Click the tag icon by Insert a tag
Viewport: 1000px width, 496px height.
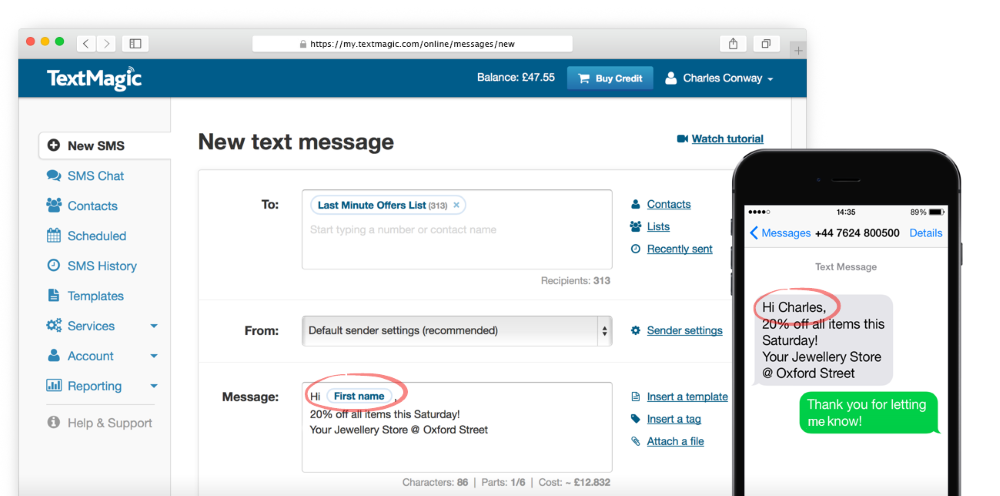pos(635,419)
